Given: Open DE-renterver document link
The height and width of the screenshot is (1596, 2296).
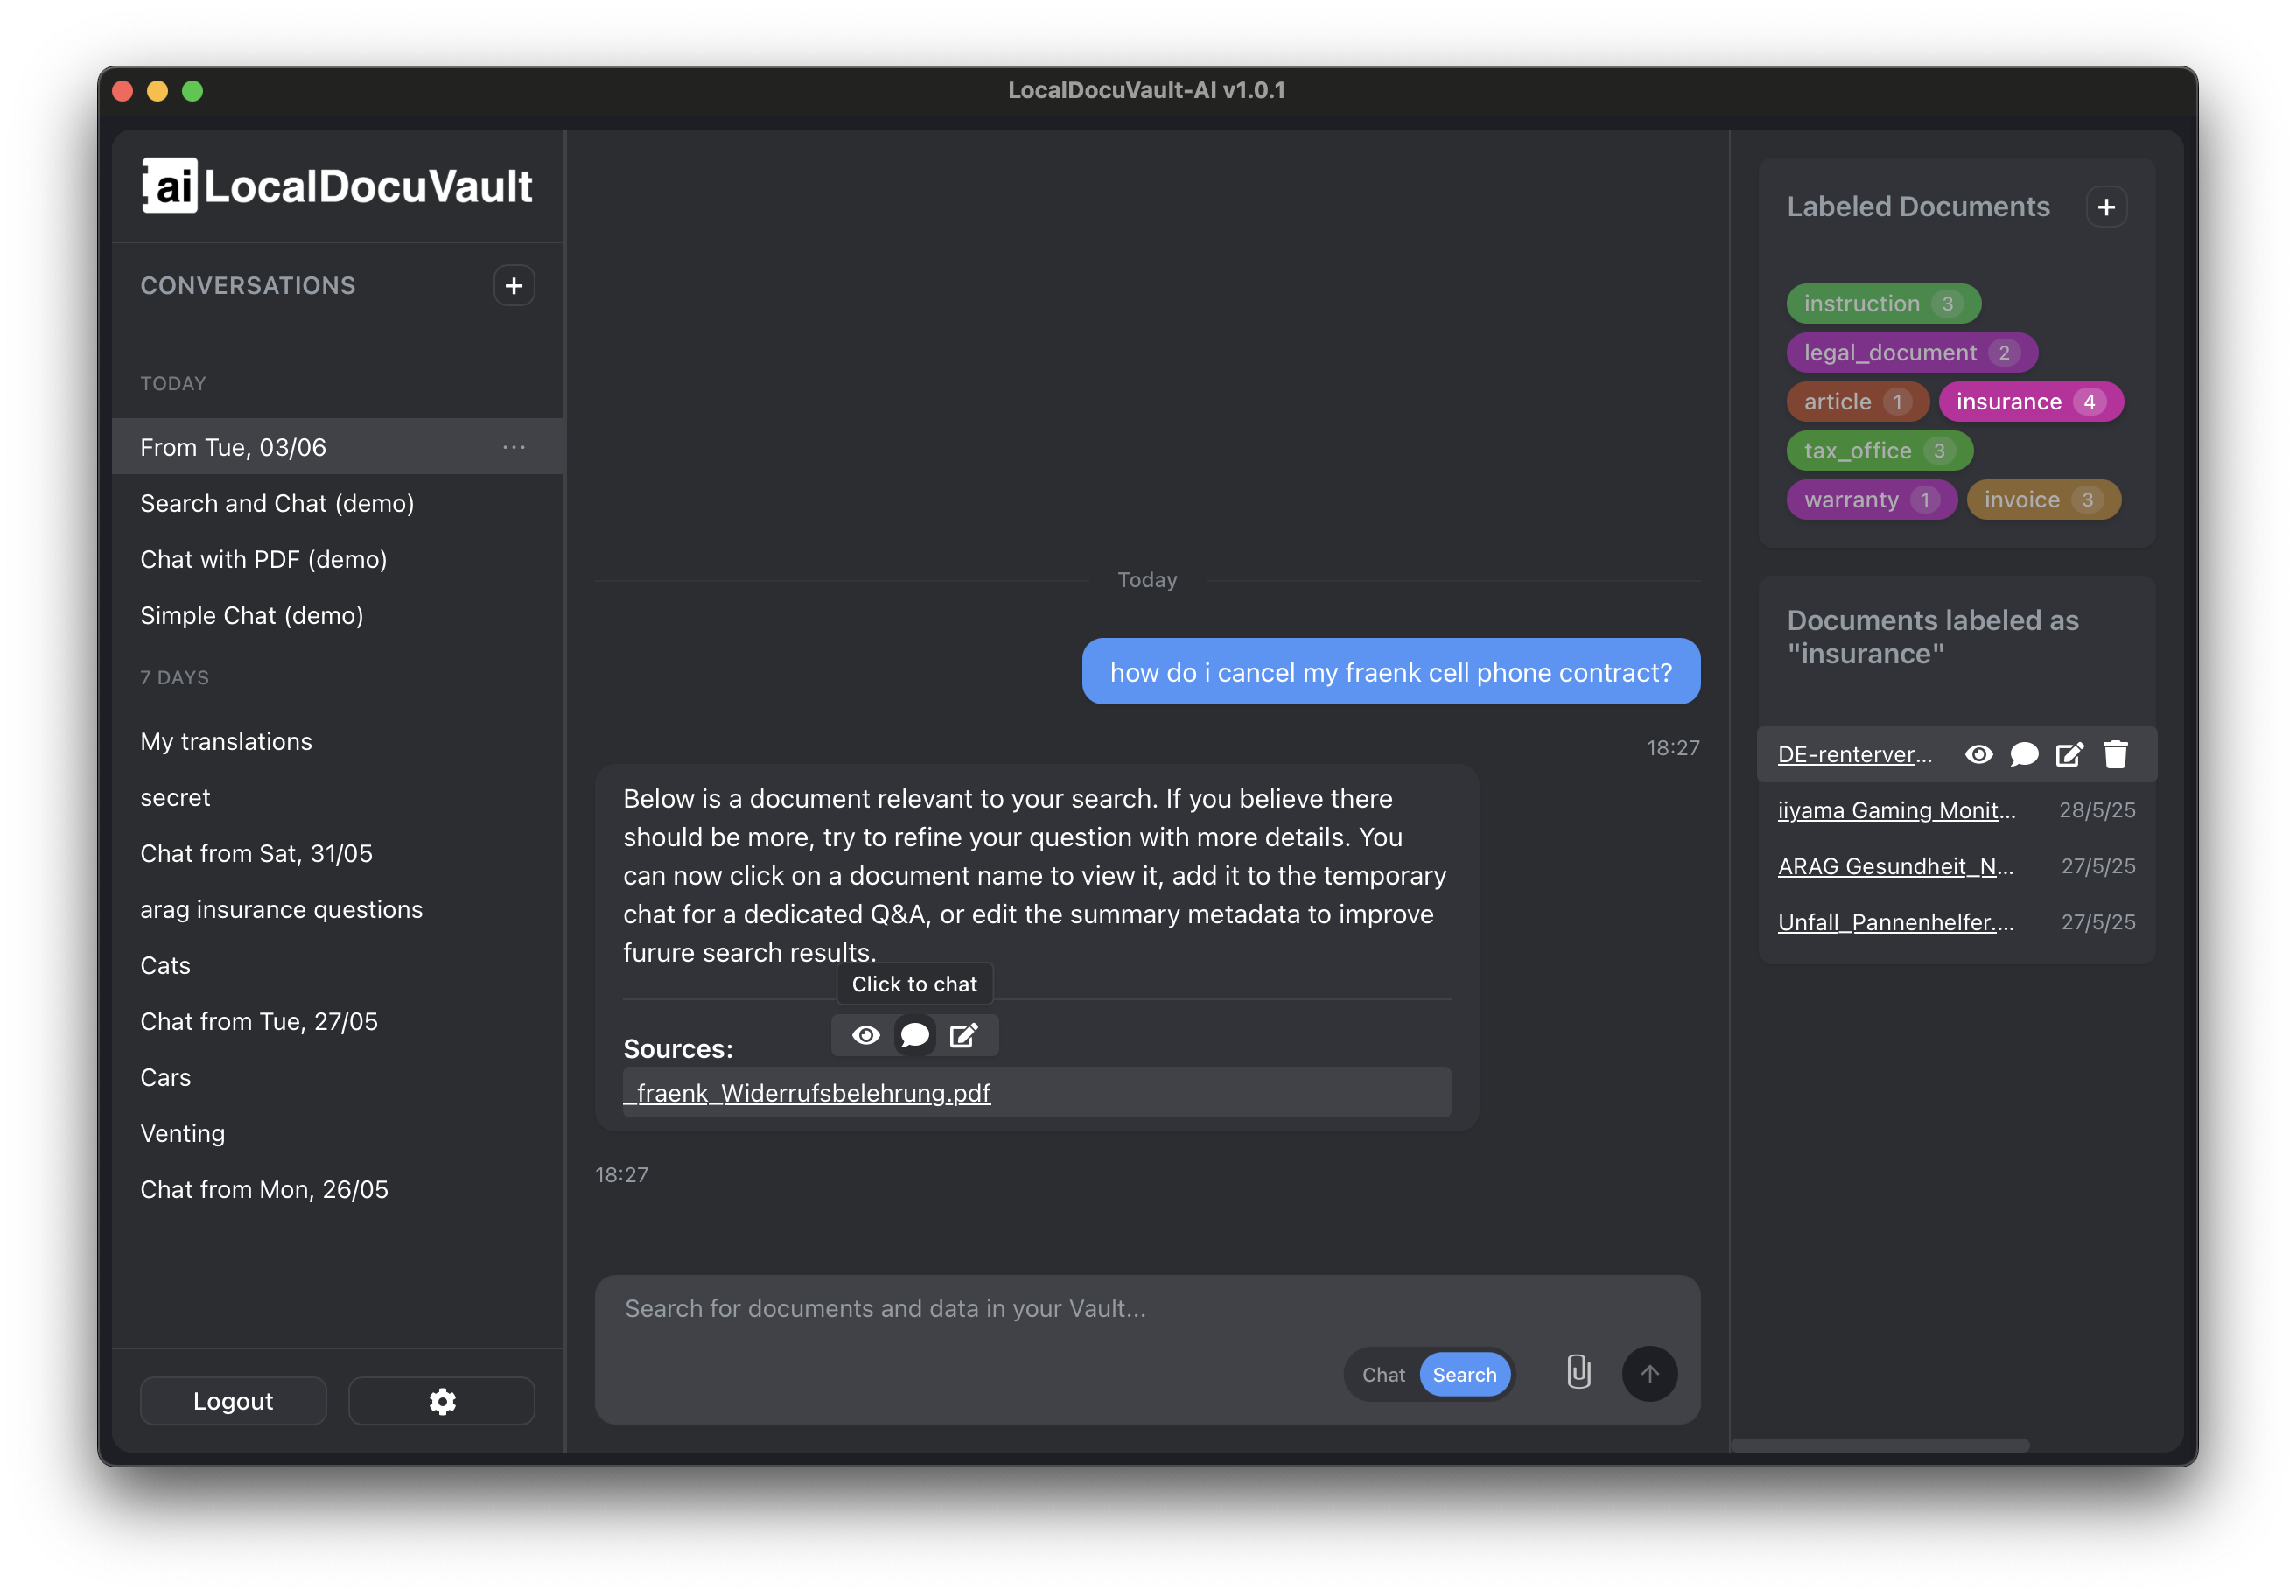Looking at the screenshot, I should tap(1854, 754).
